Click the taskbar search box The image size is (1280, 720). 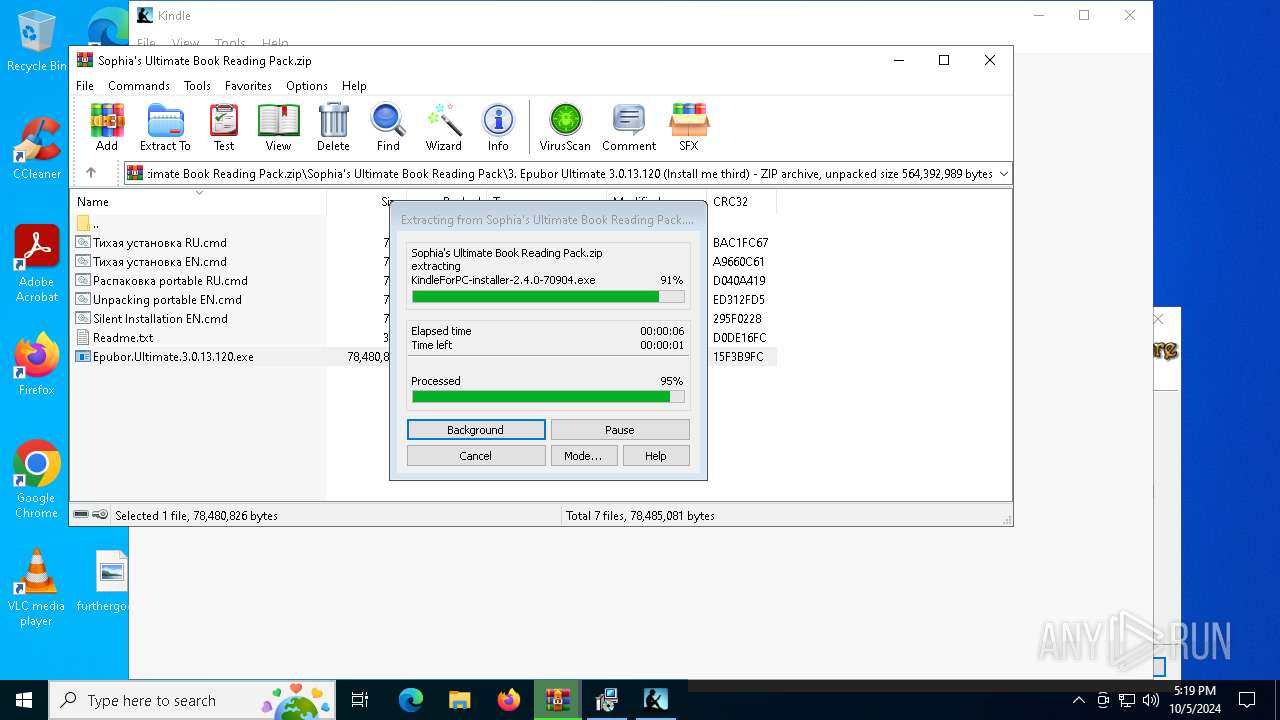click(x=193, y=700)
